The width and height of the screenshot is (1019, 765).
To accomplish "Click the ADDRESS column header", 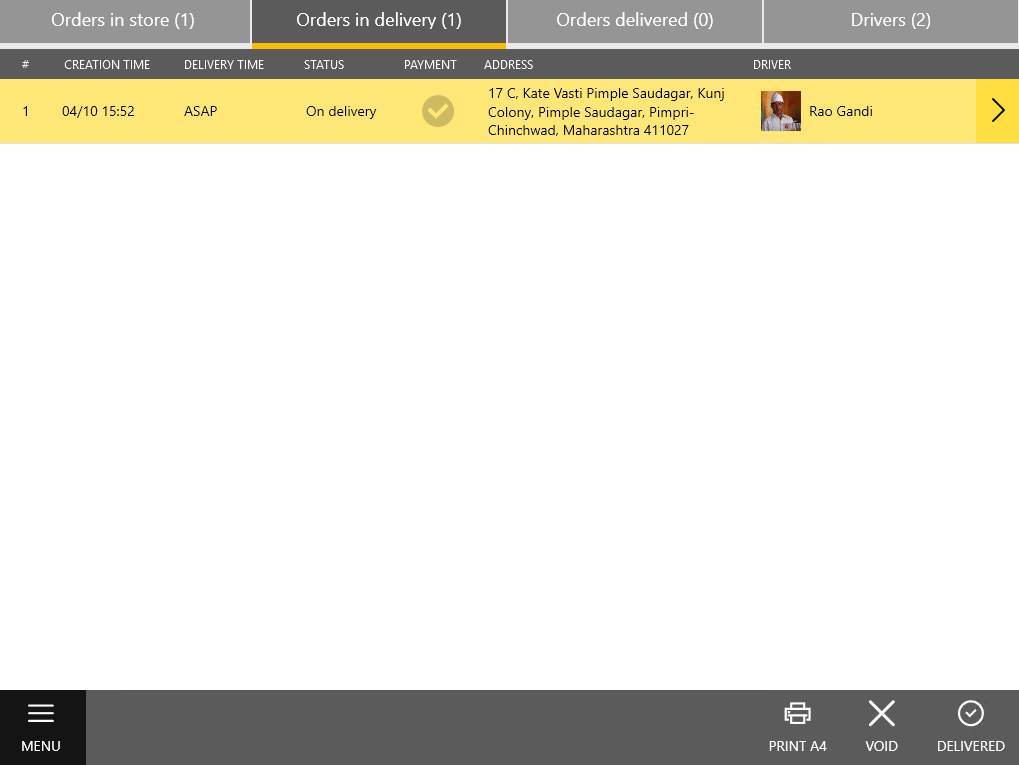I will pyautogui.click(x=508, y=65).
